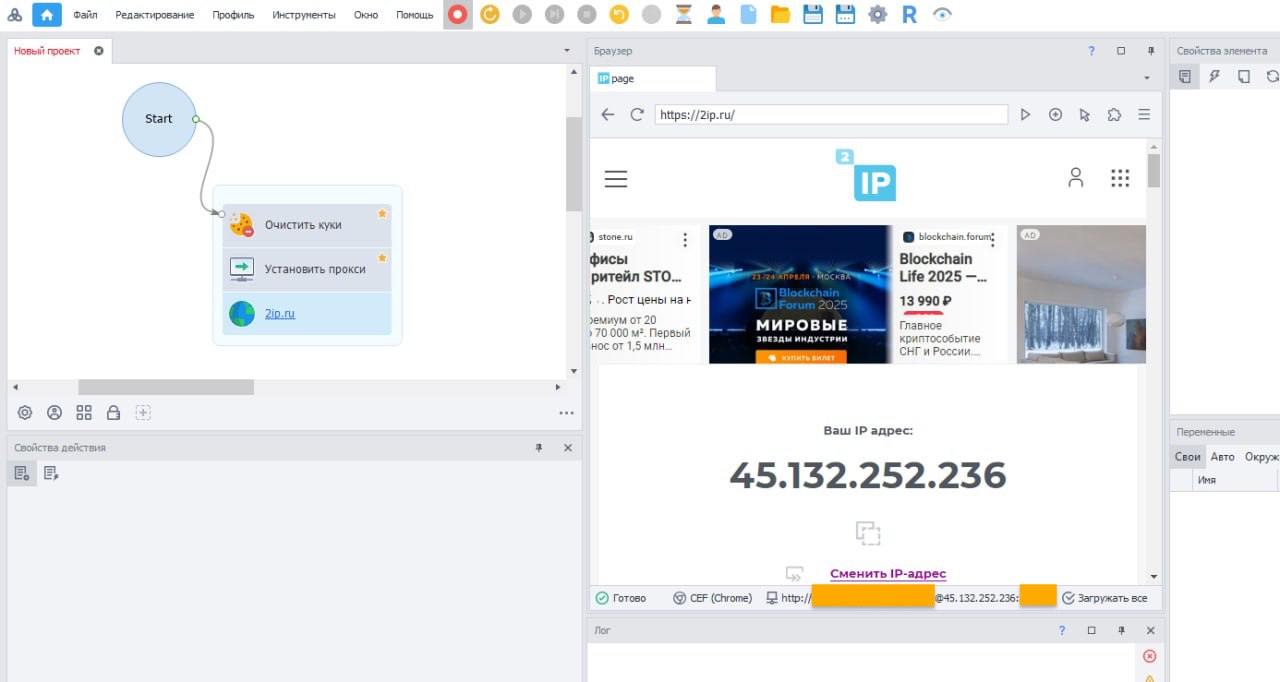Viewport: 1280px width, 682px height.
Task: Click circled plus icon in browser bar
Action: (1055, 115)
